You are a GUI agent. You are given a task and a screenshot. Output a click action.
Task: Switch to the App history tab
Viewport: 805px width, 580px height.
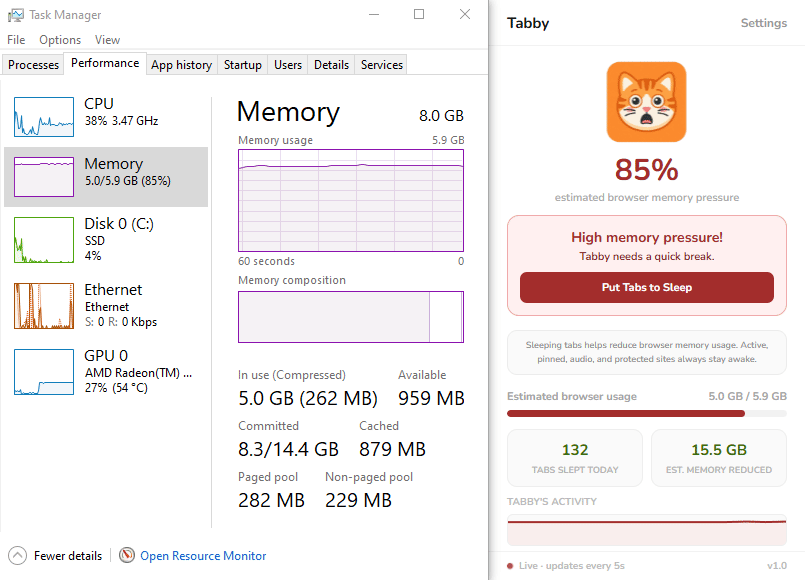[181, 65]
